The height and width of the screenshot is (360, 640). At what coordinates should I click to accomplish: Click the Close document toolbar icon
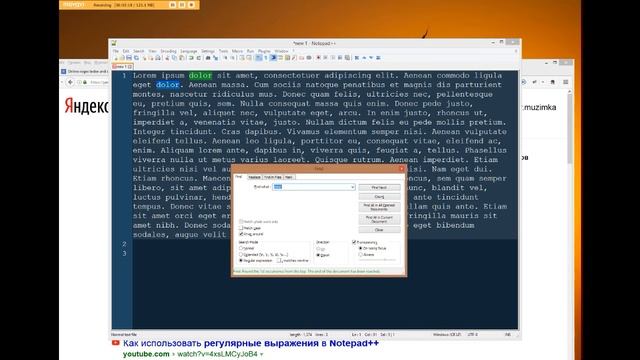pos(145,58)
